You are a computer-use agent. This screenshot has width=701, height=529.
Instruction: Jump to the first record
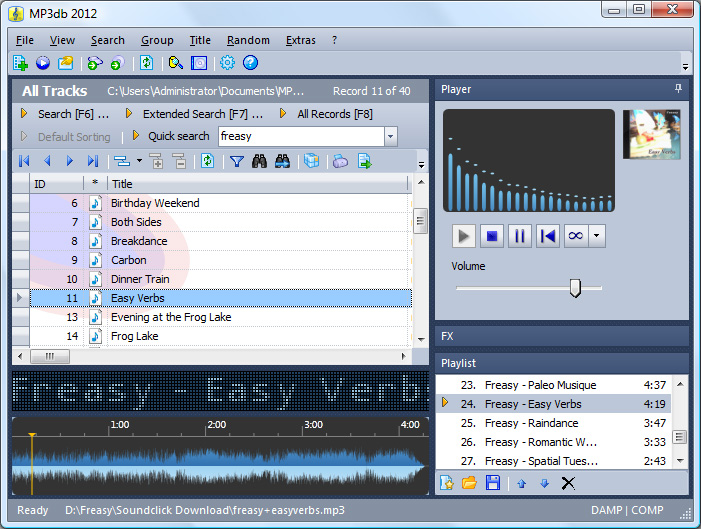[x=24, y=161]
